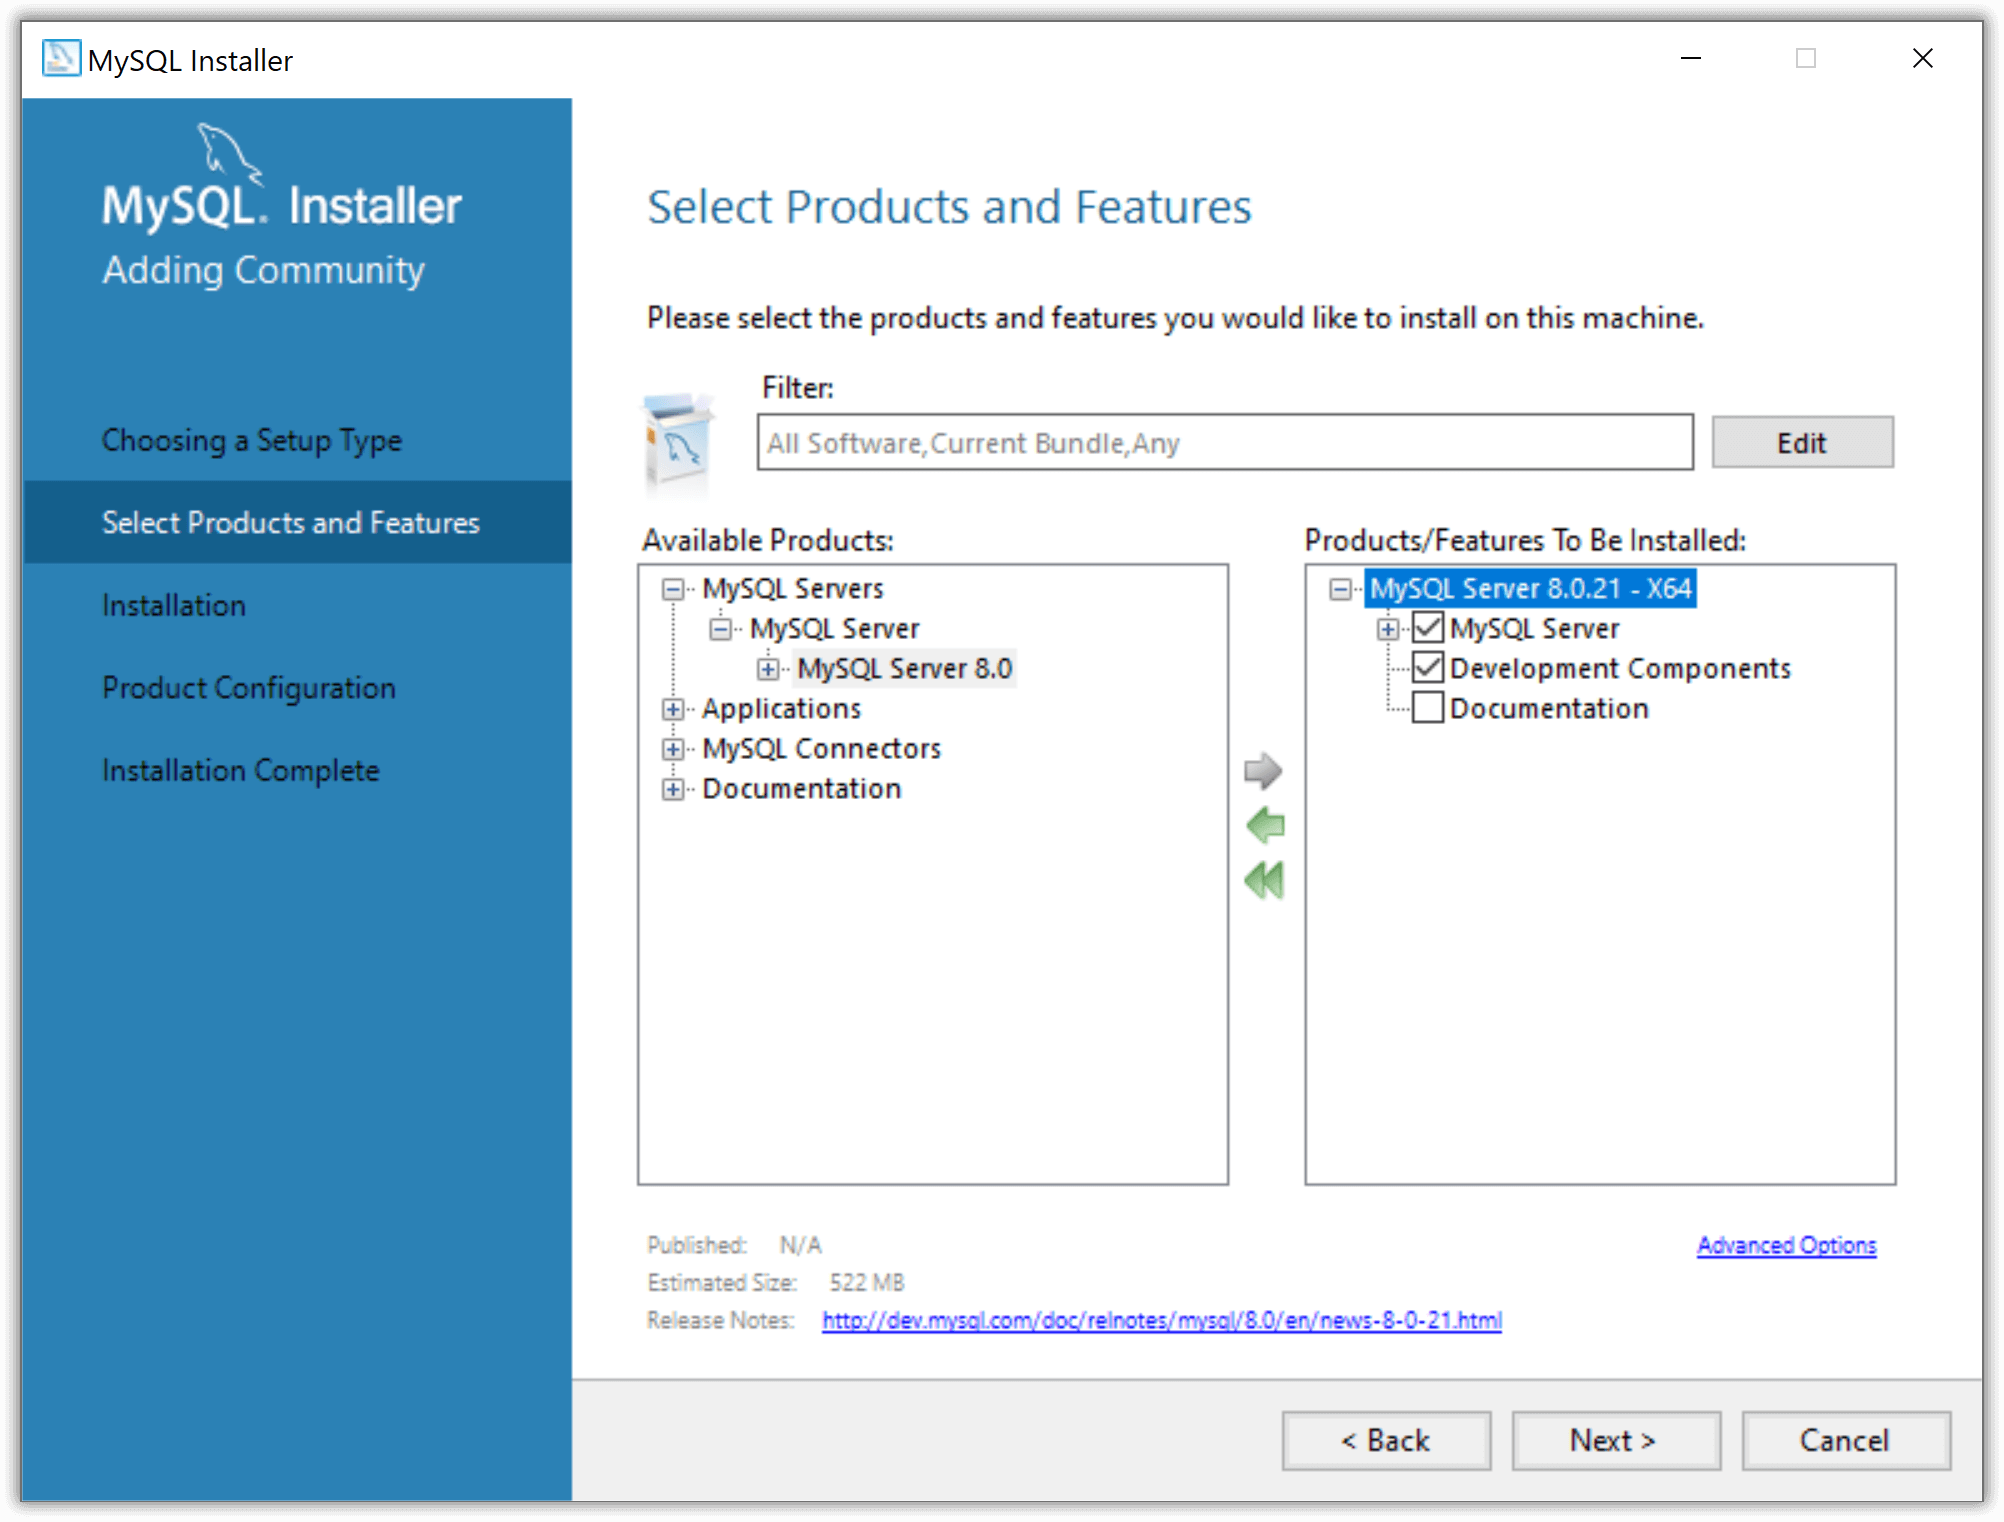
Task: Close the MySQL Installer window
Action: [x=1922, y=58]
